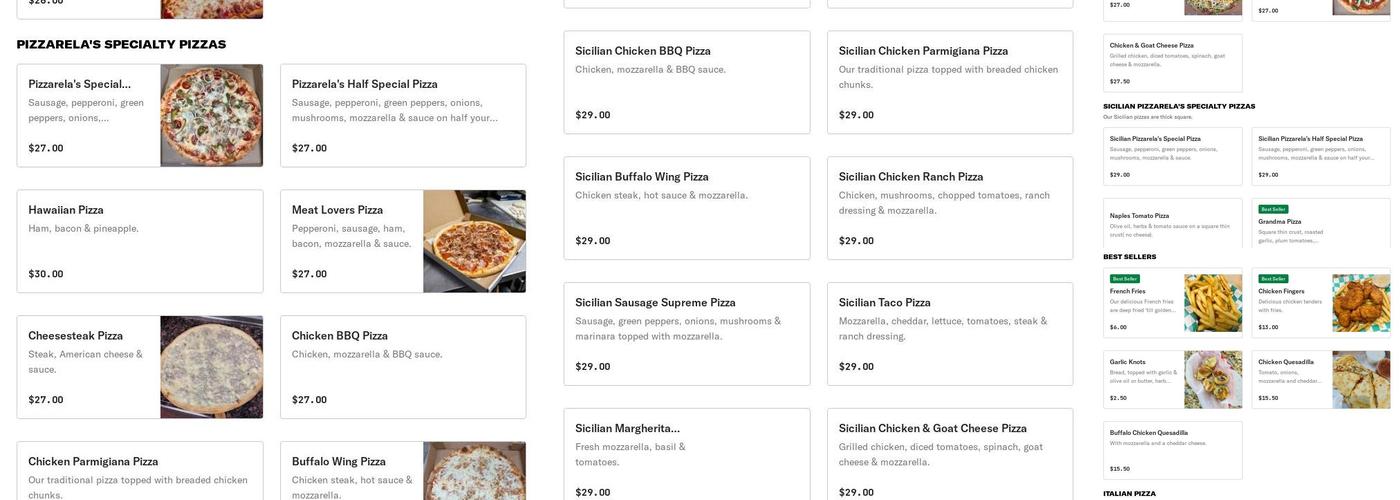Select the Buffalo Chicken Quesadilla item
1400x500 pixels.
1173,450
